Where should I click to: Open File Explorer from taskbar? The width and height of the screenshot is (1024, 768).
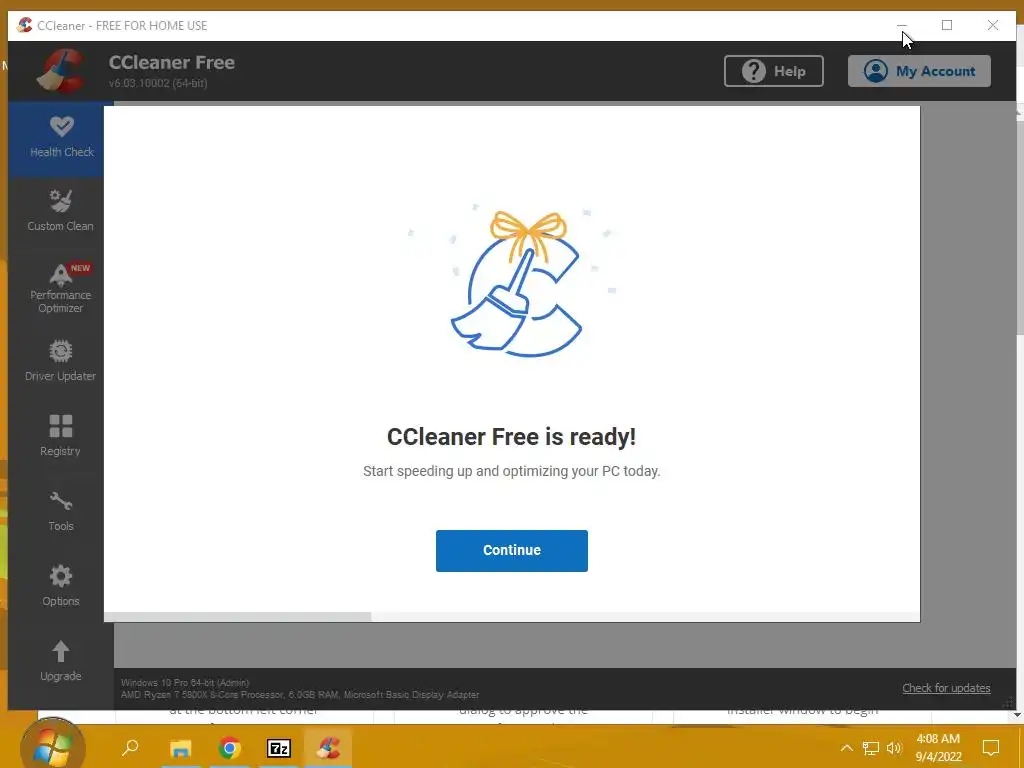pyautogui.click(x=180, y=748)
